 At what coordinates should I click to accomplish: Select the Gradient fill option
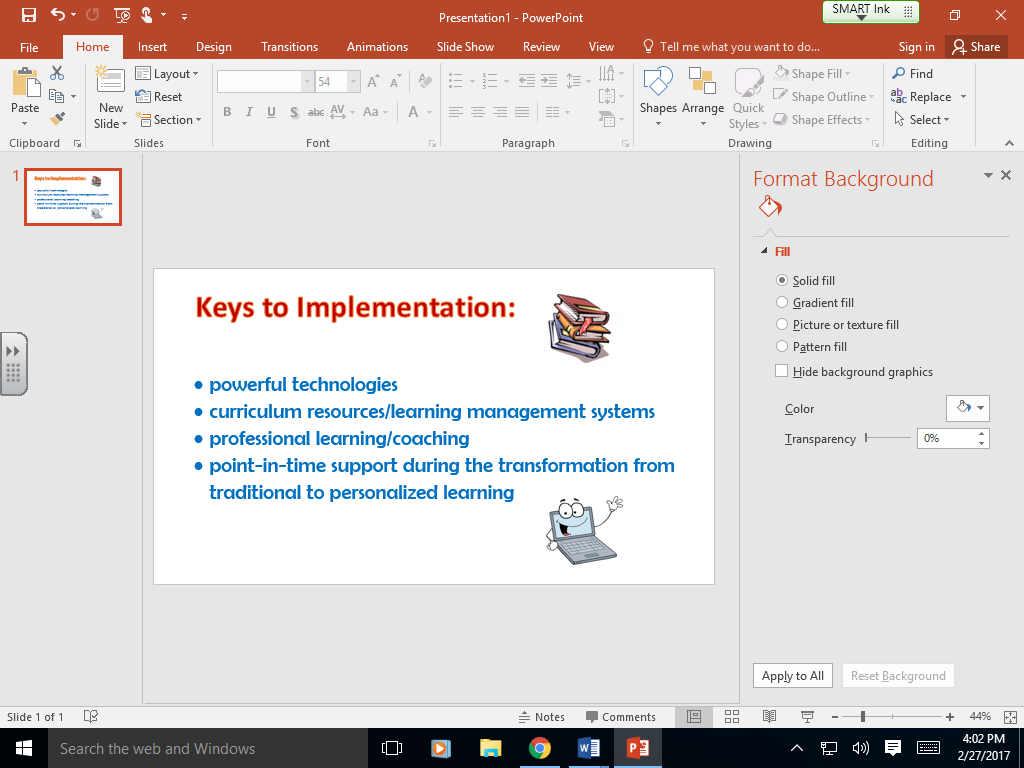point(782,303)
